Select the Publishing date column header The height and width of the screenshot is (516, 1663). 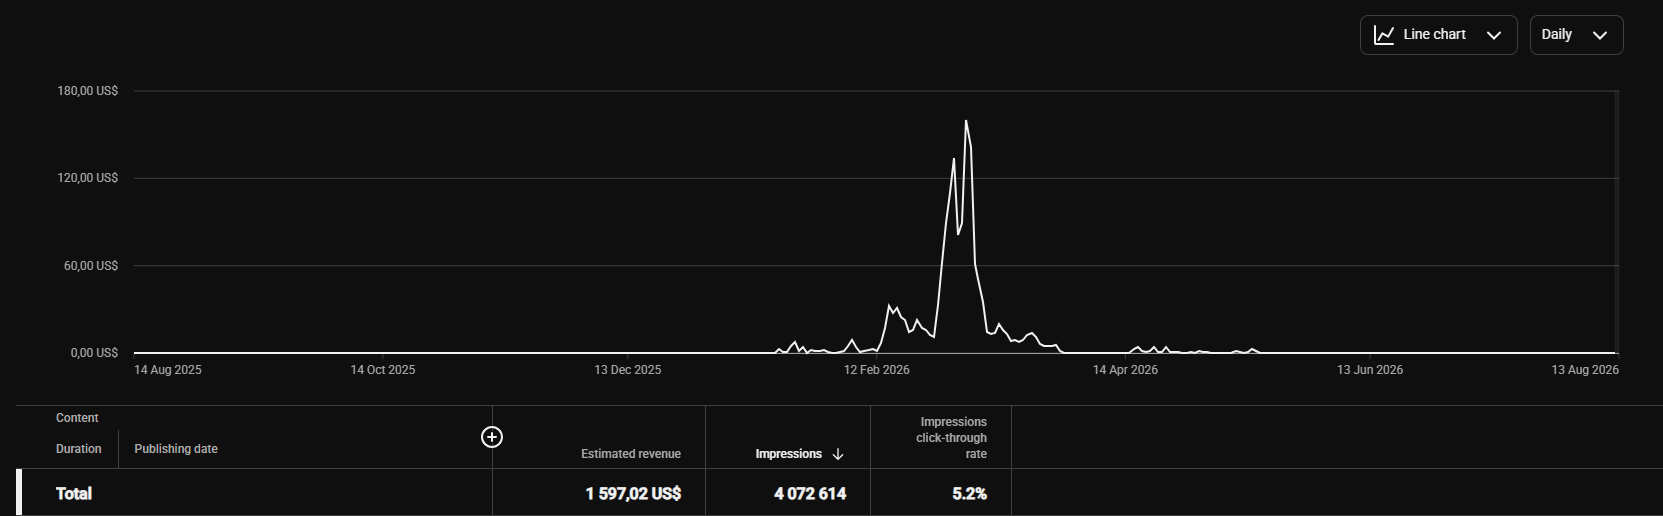click(x=176, y=449)
